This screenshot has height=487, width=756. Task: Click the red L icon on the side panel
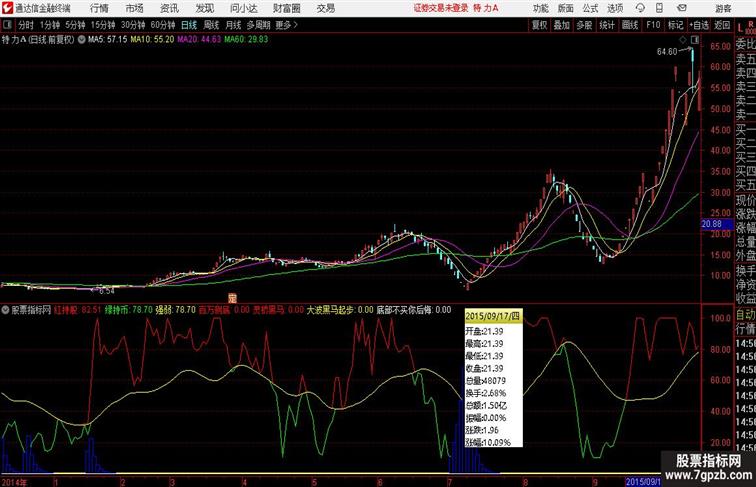[x=741, y=28]
